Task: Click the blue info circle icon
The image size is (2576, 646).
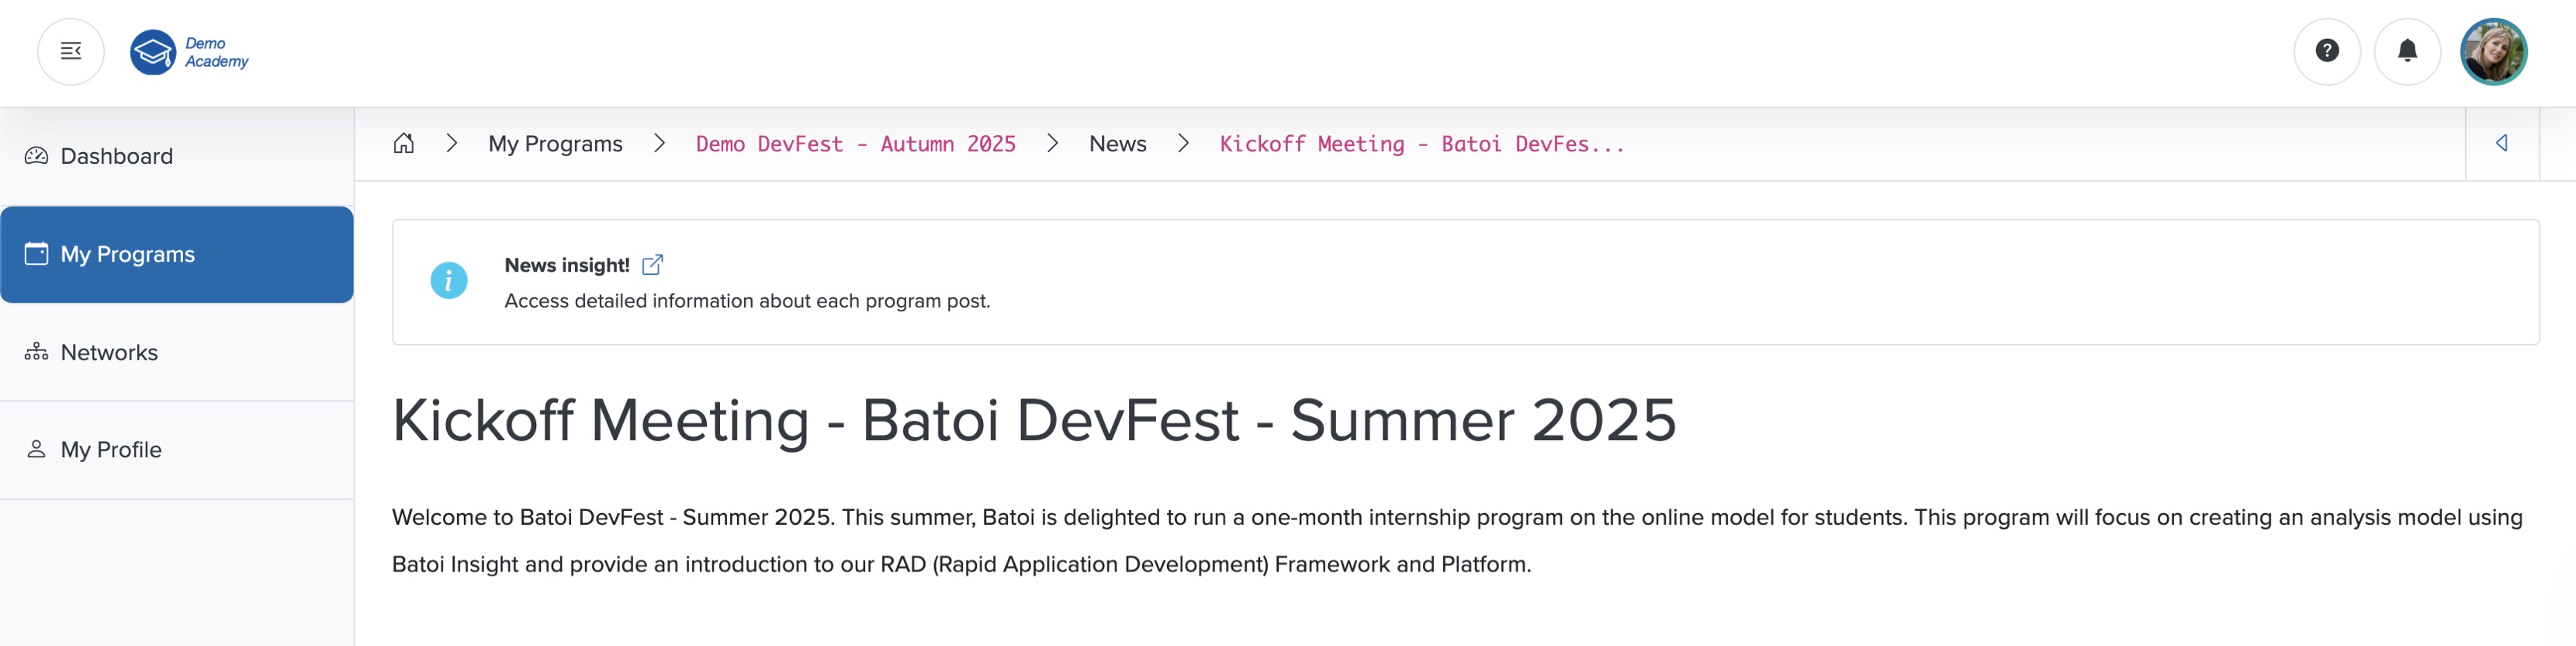Action: (x=448, y=281)
